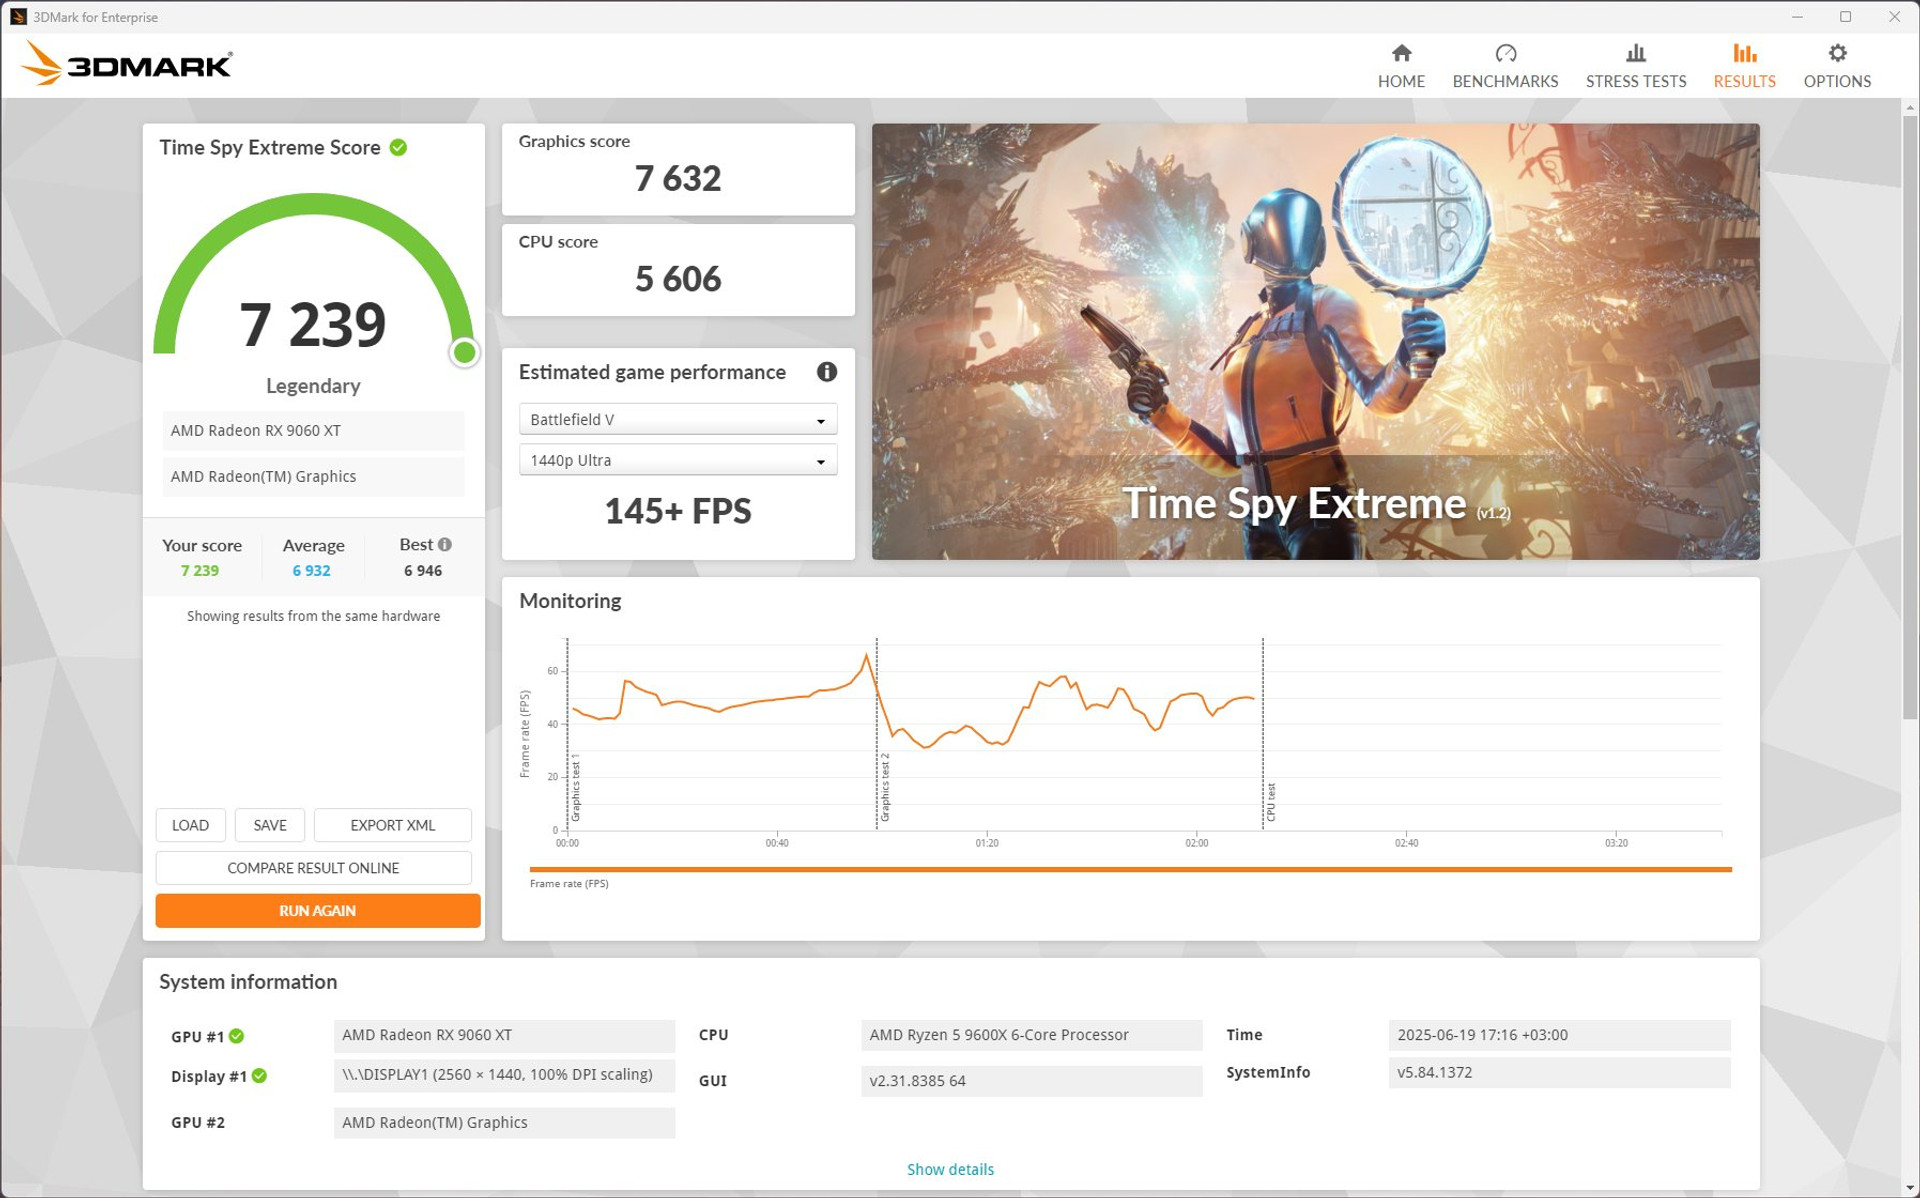Screen dimensions: 1920x1198
Task: Click the Time Spy Extreme banner image
Action: click(1315, 341)
